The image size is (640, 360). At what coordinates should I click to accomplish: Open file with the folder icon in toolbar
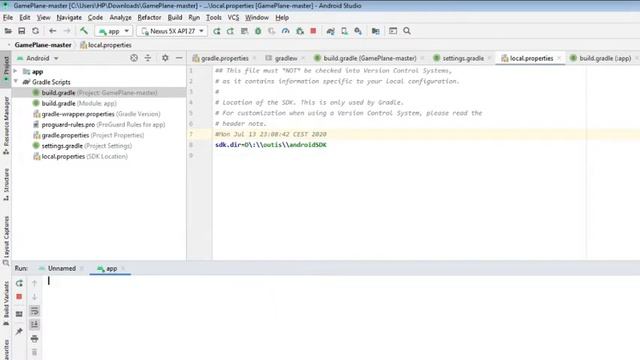tap(8, 31)
